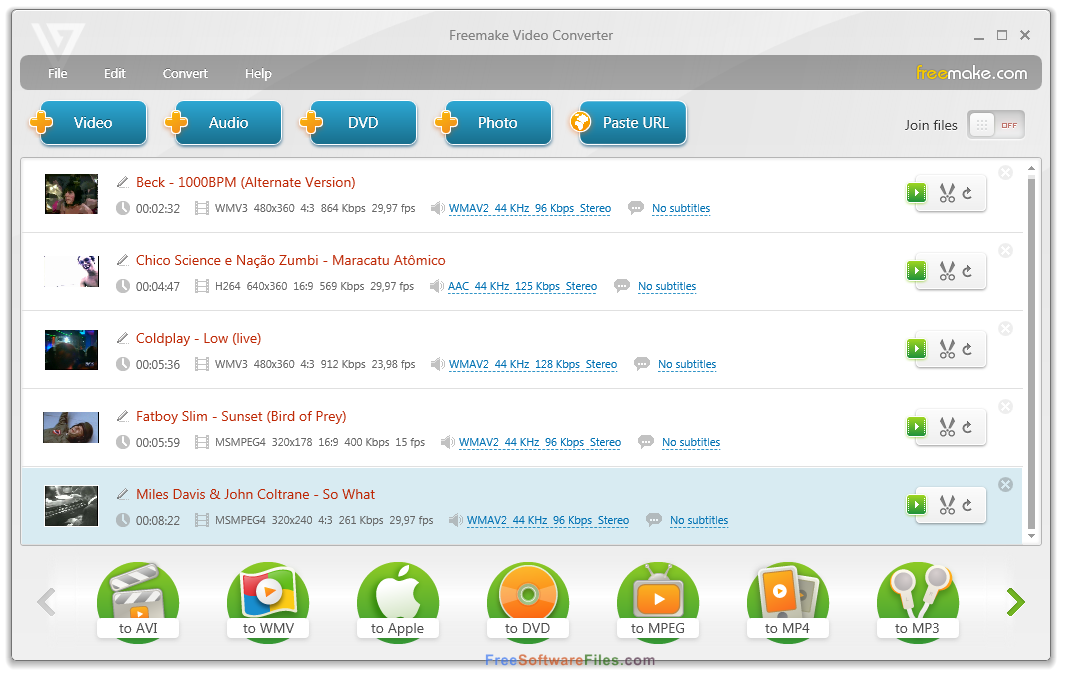Add Photo files

[494, 123]
